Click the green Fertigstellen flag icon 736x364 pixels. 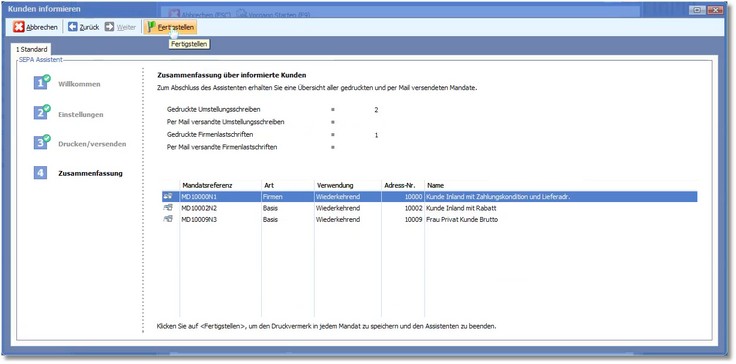pyautogui.click(x=151, y=27)
